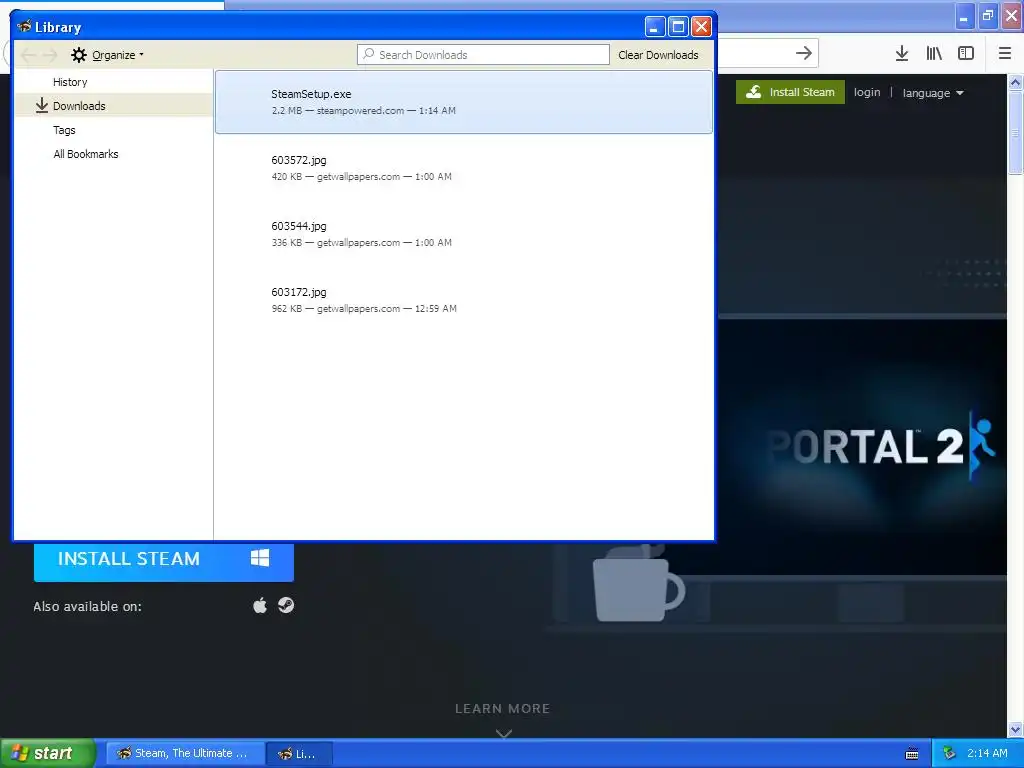Maximize the Library window

click(x=678, y=27)
